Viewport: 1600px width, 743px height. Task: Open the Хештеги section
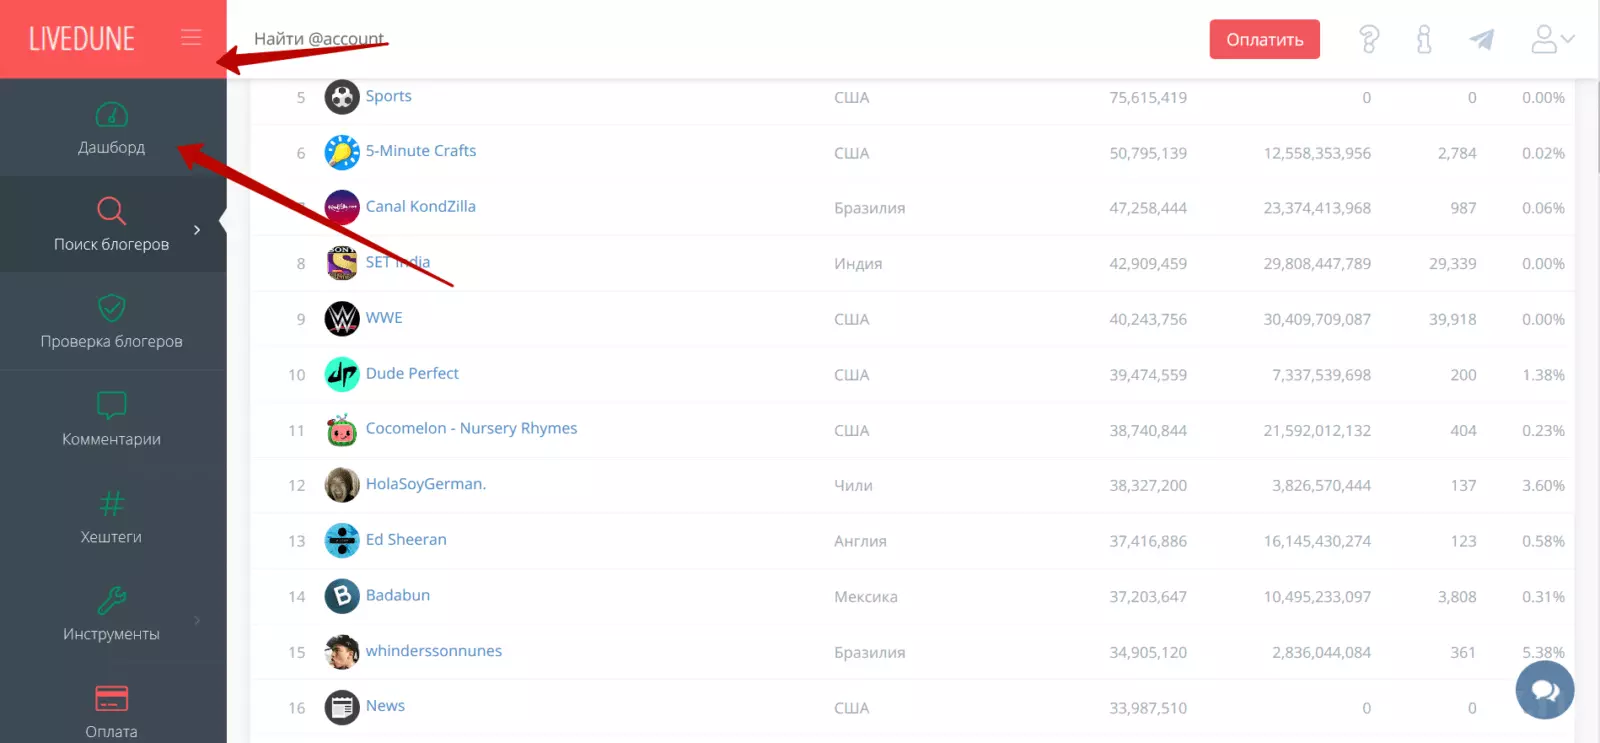click(112, 517)
